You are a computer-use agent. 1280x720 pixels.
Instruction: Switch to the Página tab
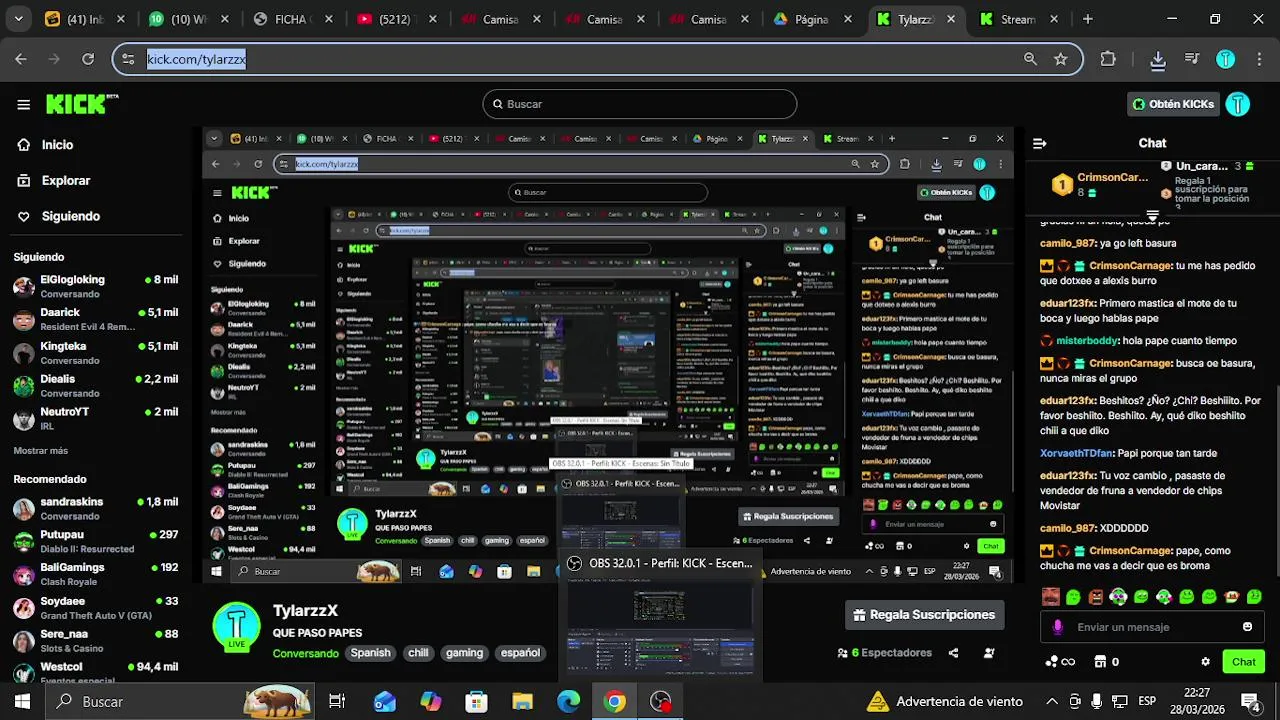click(x=811, y=19)
